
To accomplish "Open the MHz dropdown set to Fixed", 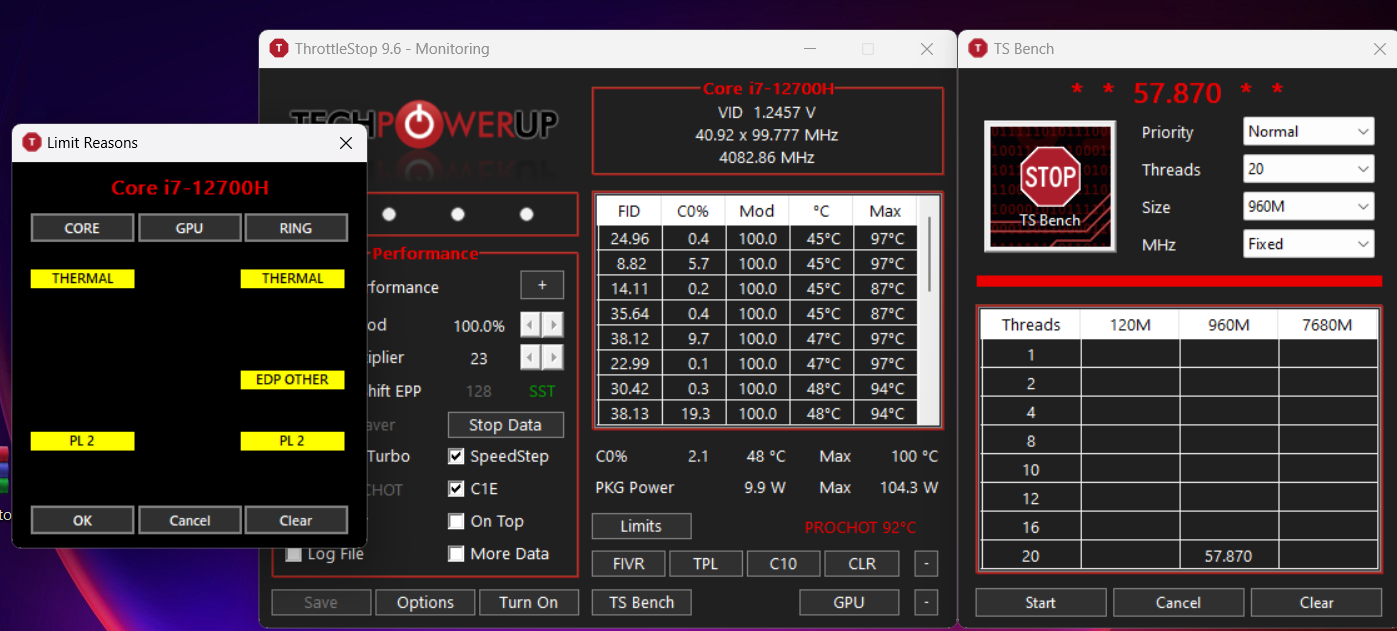I will coord(1310,244).
